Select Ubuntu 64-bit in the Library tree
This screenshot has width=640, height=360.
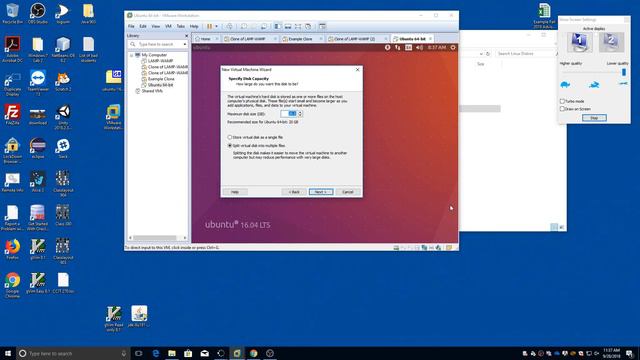tap(160, 85)
